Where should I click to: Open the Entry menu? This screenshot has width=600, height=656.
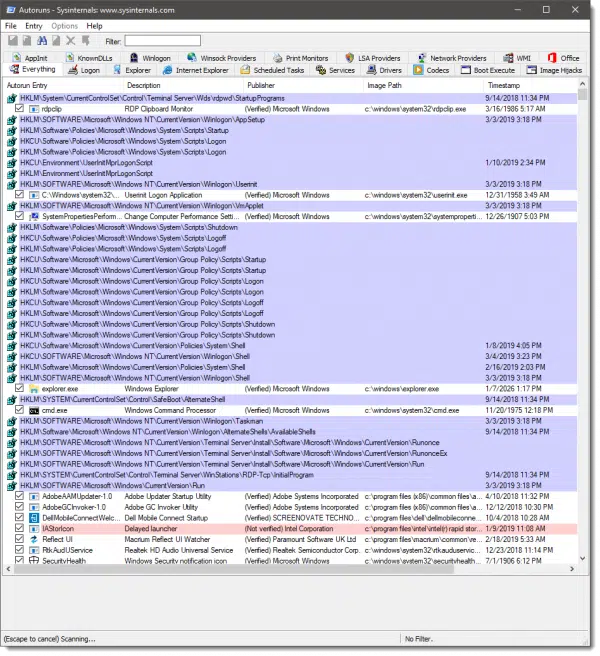tap(34, 26)
